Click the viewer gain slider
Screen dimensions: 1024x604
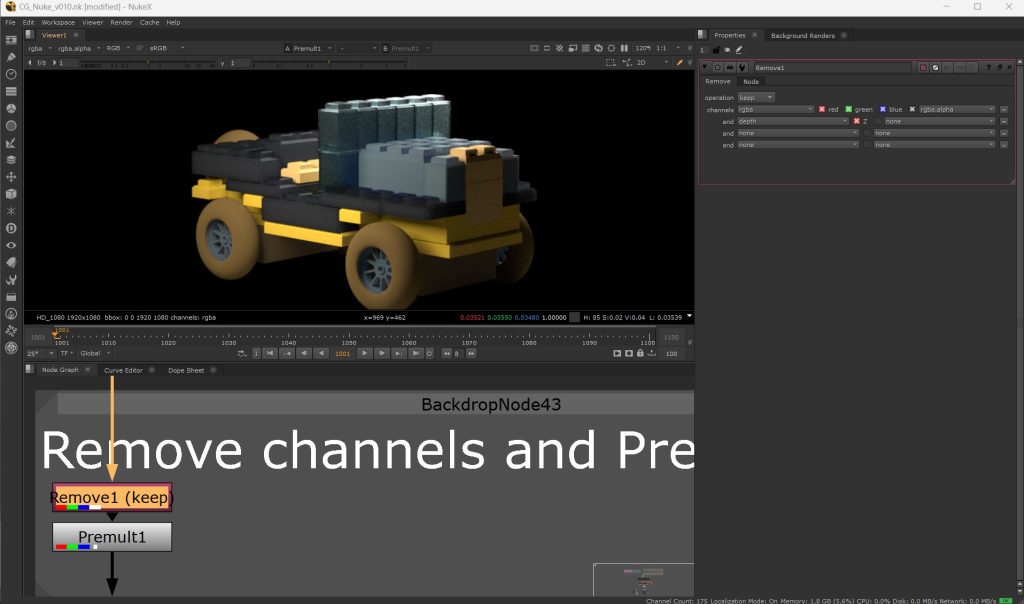tap(149, 63)
